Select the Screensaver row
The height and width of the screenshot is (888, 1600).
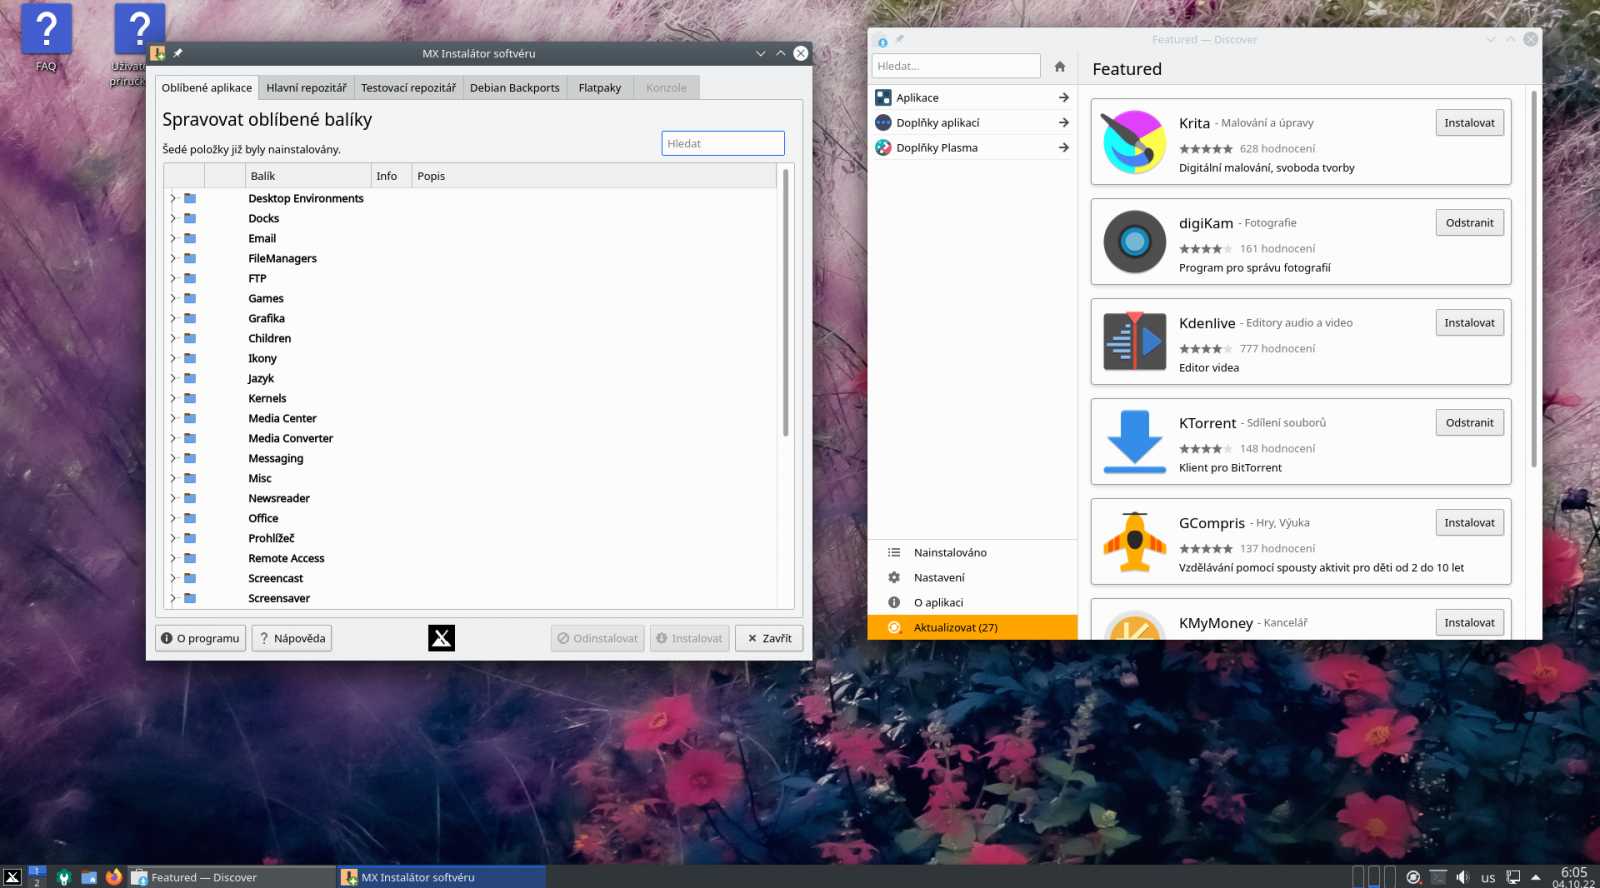[x=470, y=598]
